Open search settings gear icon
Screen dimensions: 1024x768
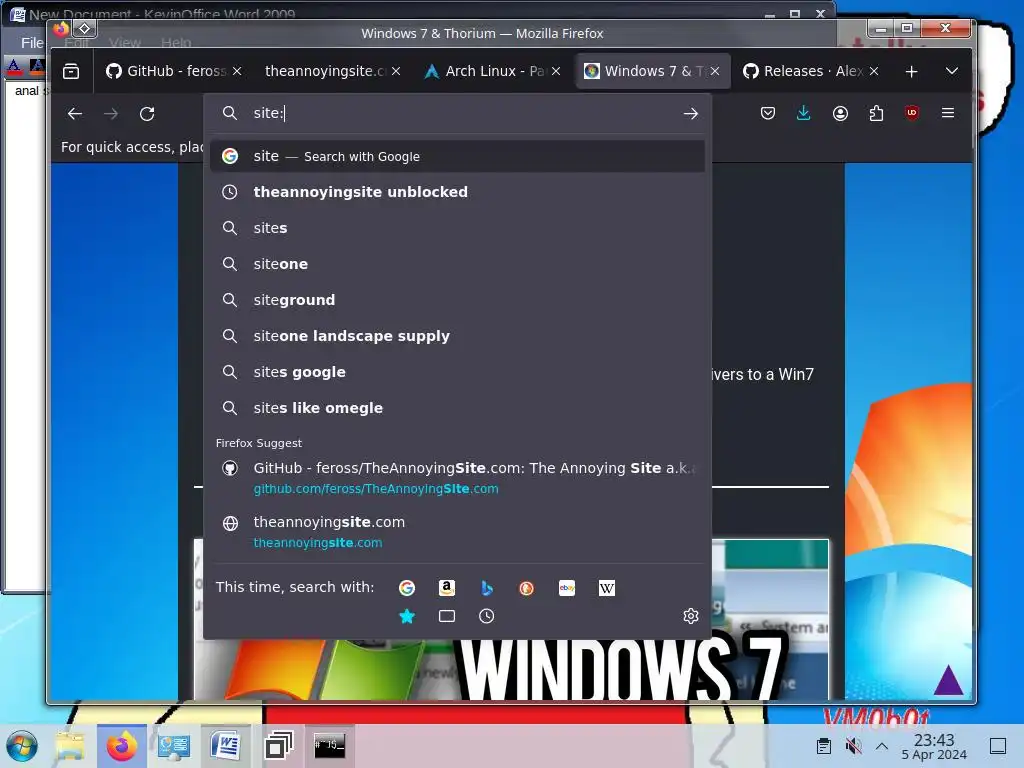point(691,616)
